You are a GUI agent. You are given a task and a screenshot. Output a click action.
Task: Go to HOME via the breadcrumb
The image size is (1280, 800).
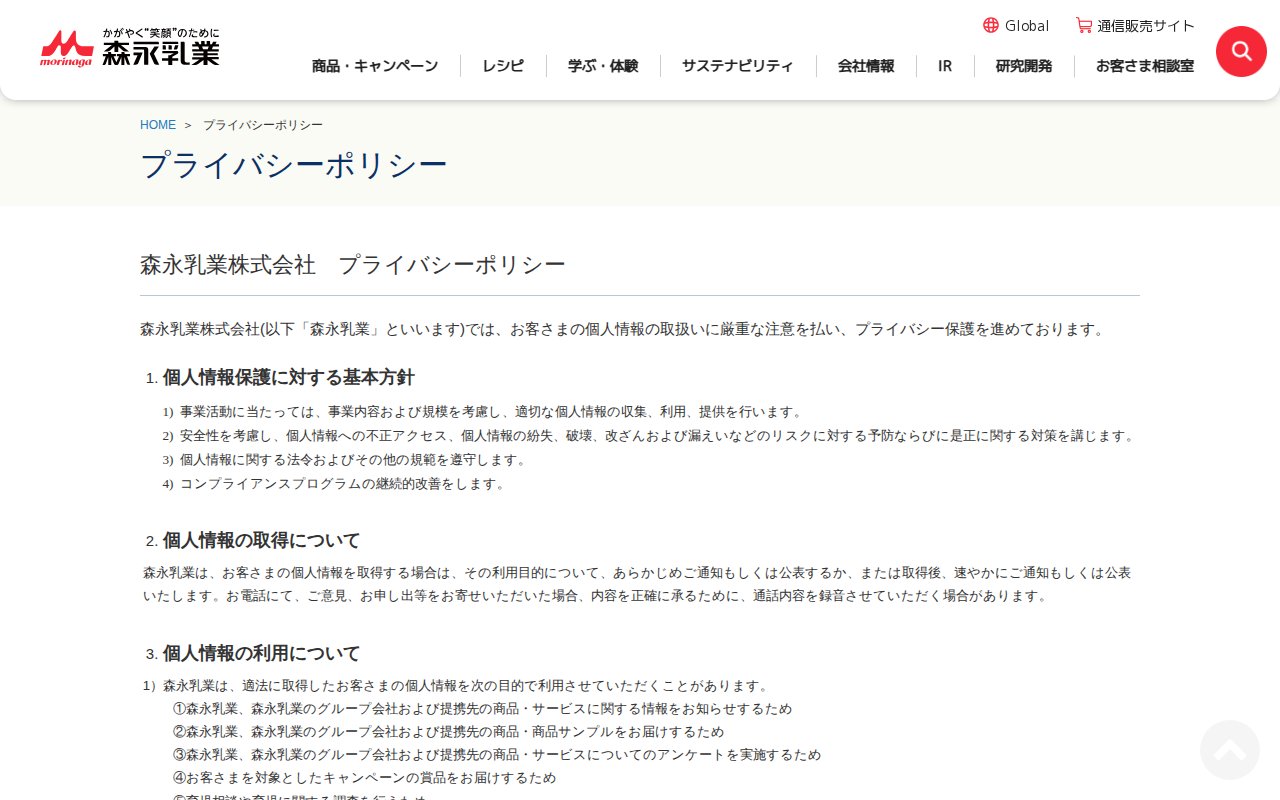[158, 125]
